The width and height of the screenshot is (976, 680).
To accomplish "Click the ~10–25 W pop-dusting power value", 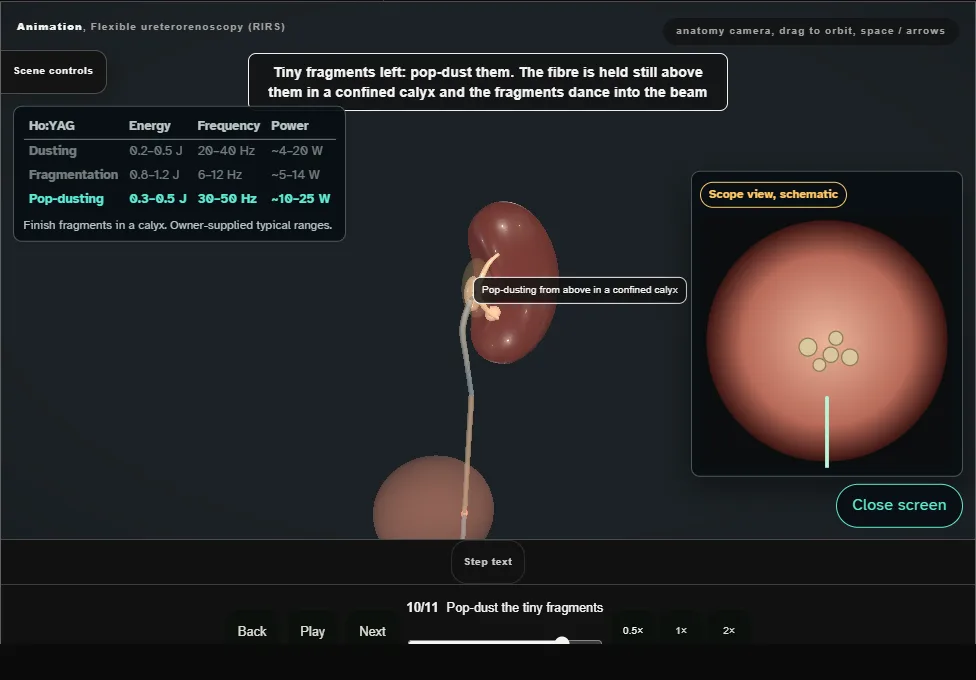I will (301, 199).
